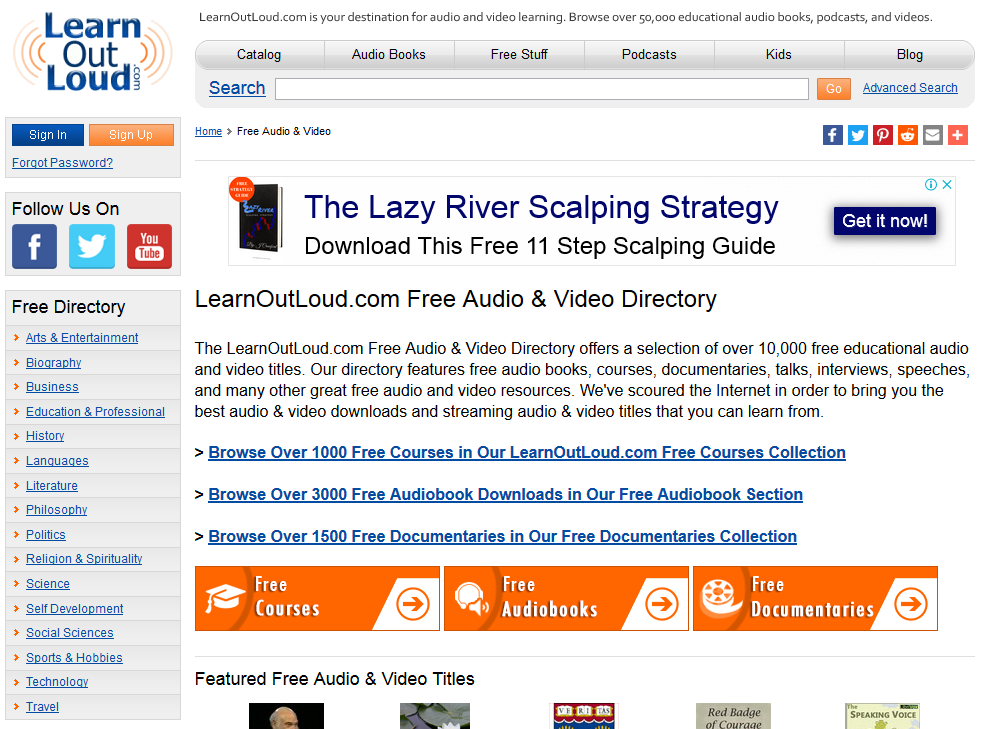
Task: Open more share options plus icon
Action: pyautogui.click(x=958, y=134)
